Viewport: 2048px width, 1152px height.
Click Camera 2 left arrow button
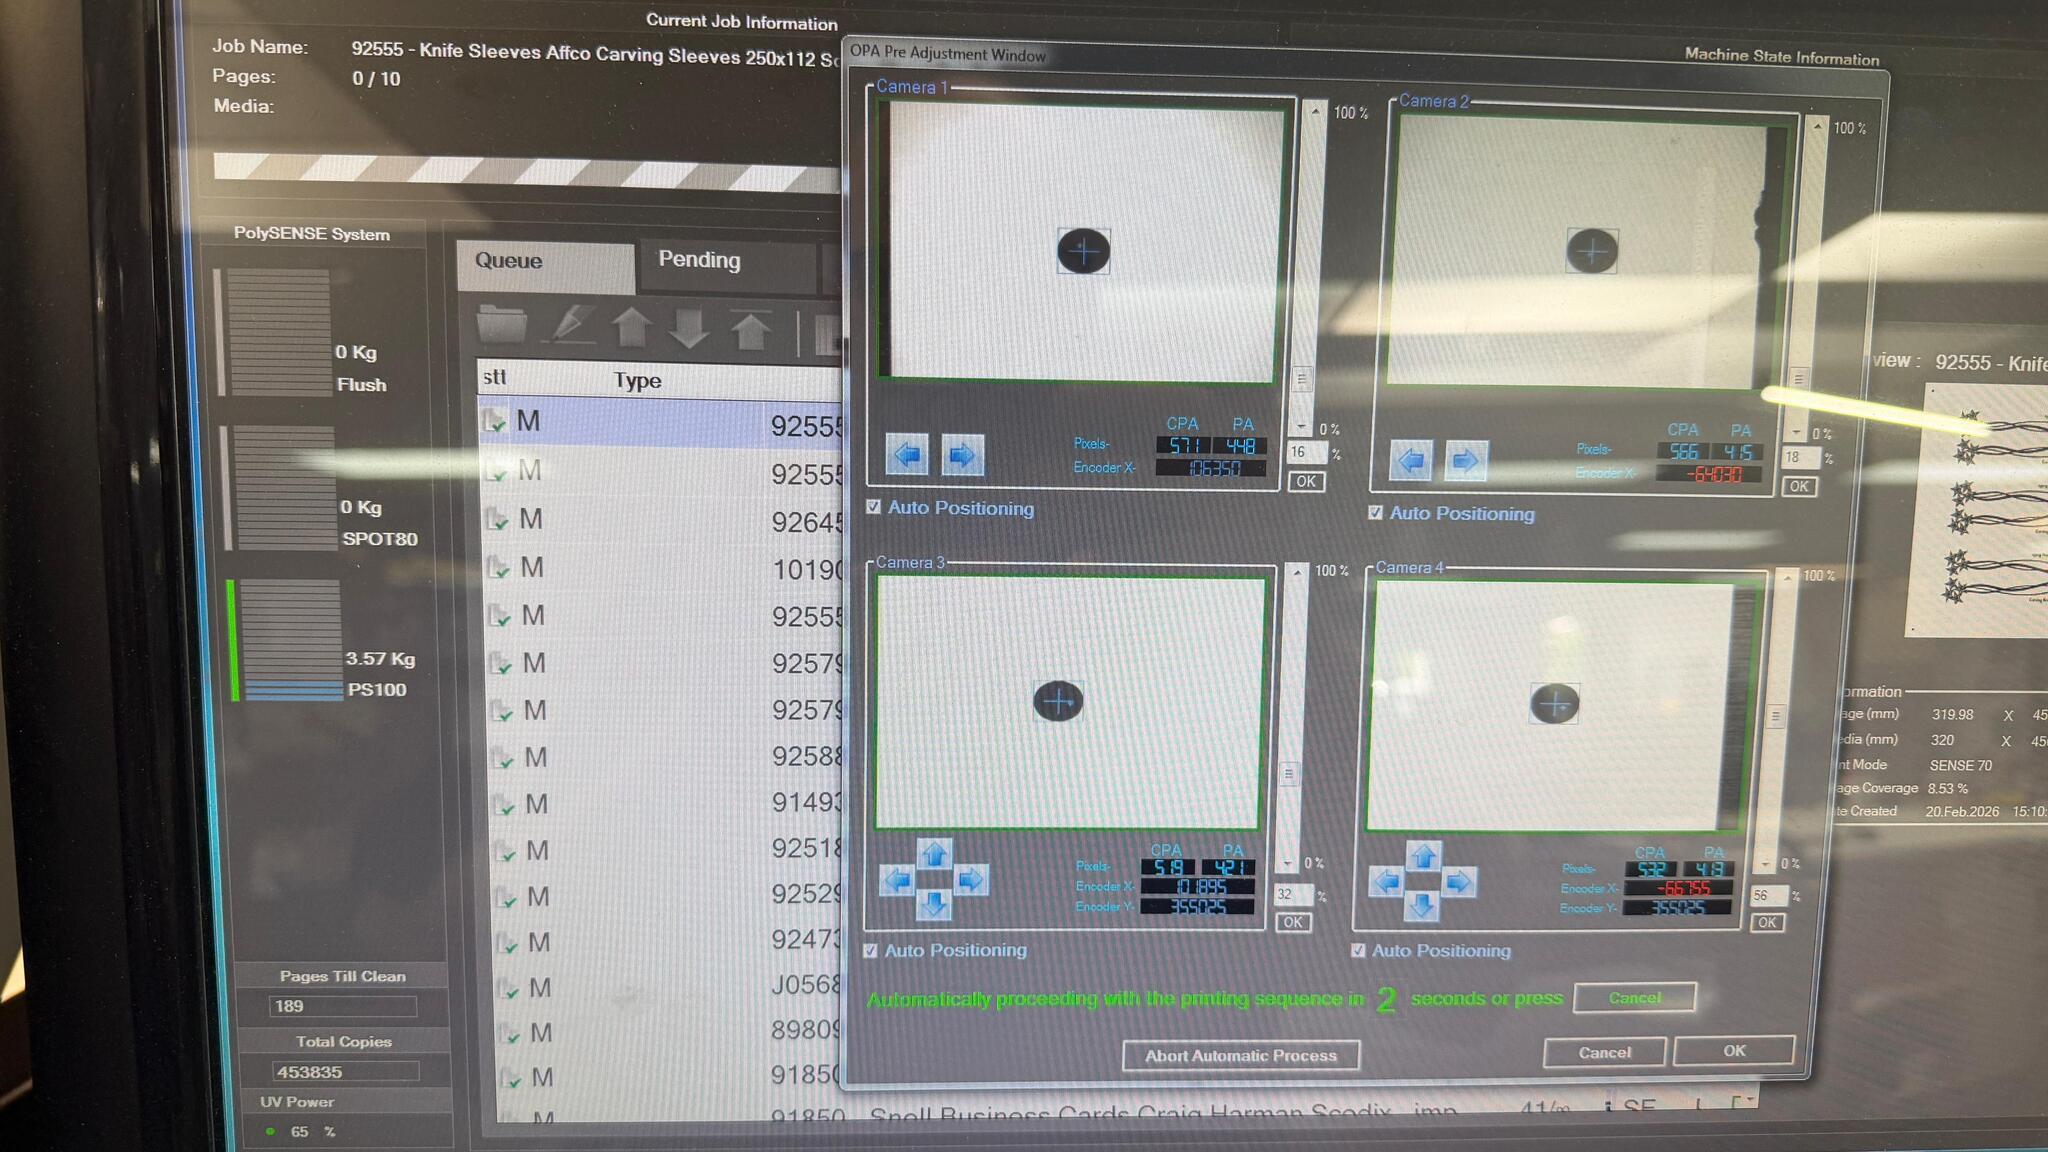click(1411, 460)
